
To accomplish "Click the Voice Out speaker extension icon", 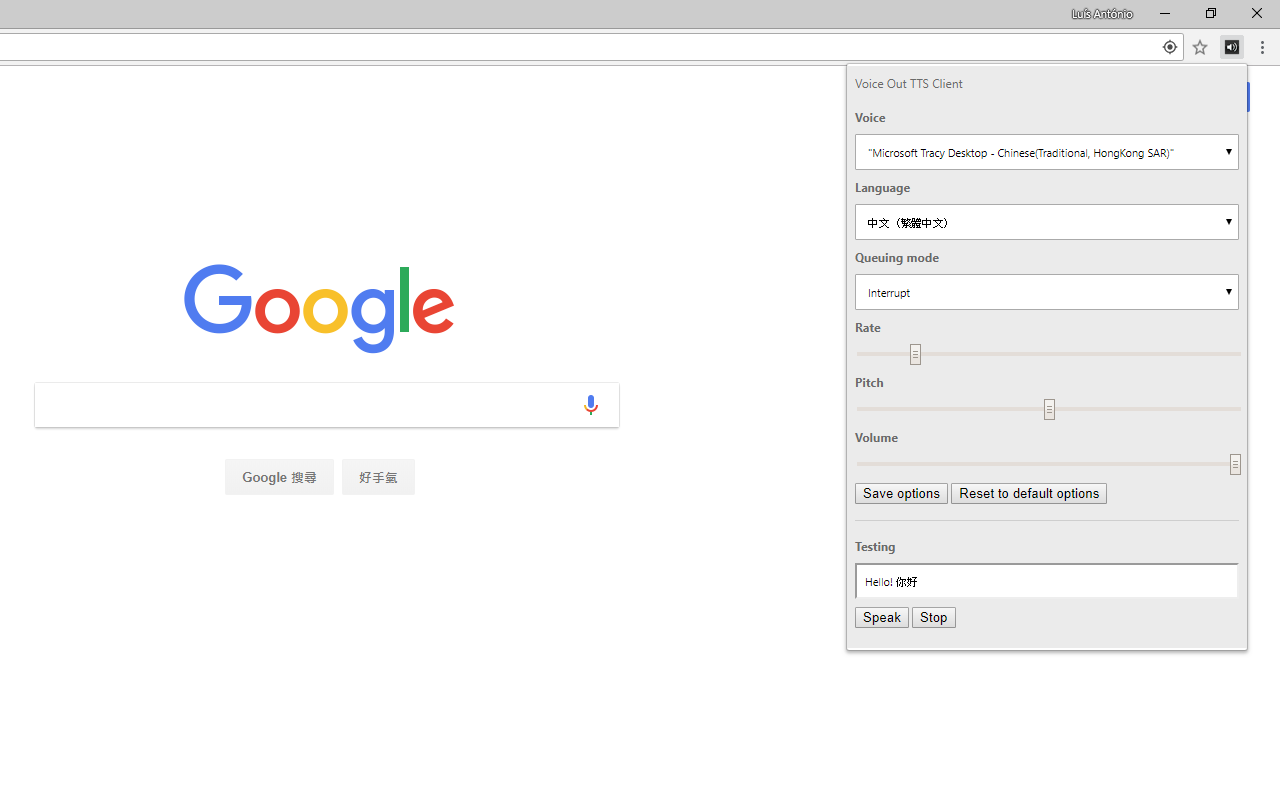I will tap(1231, 47).
